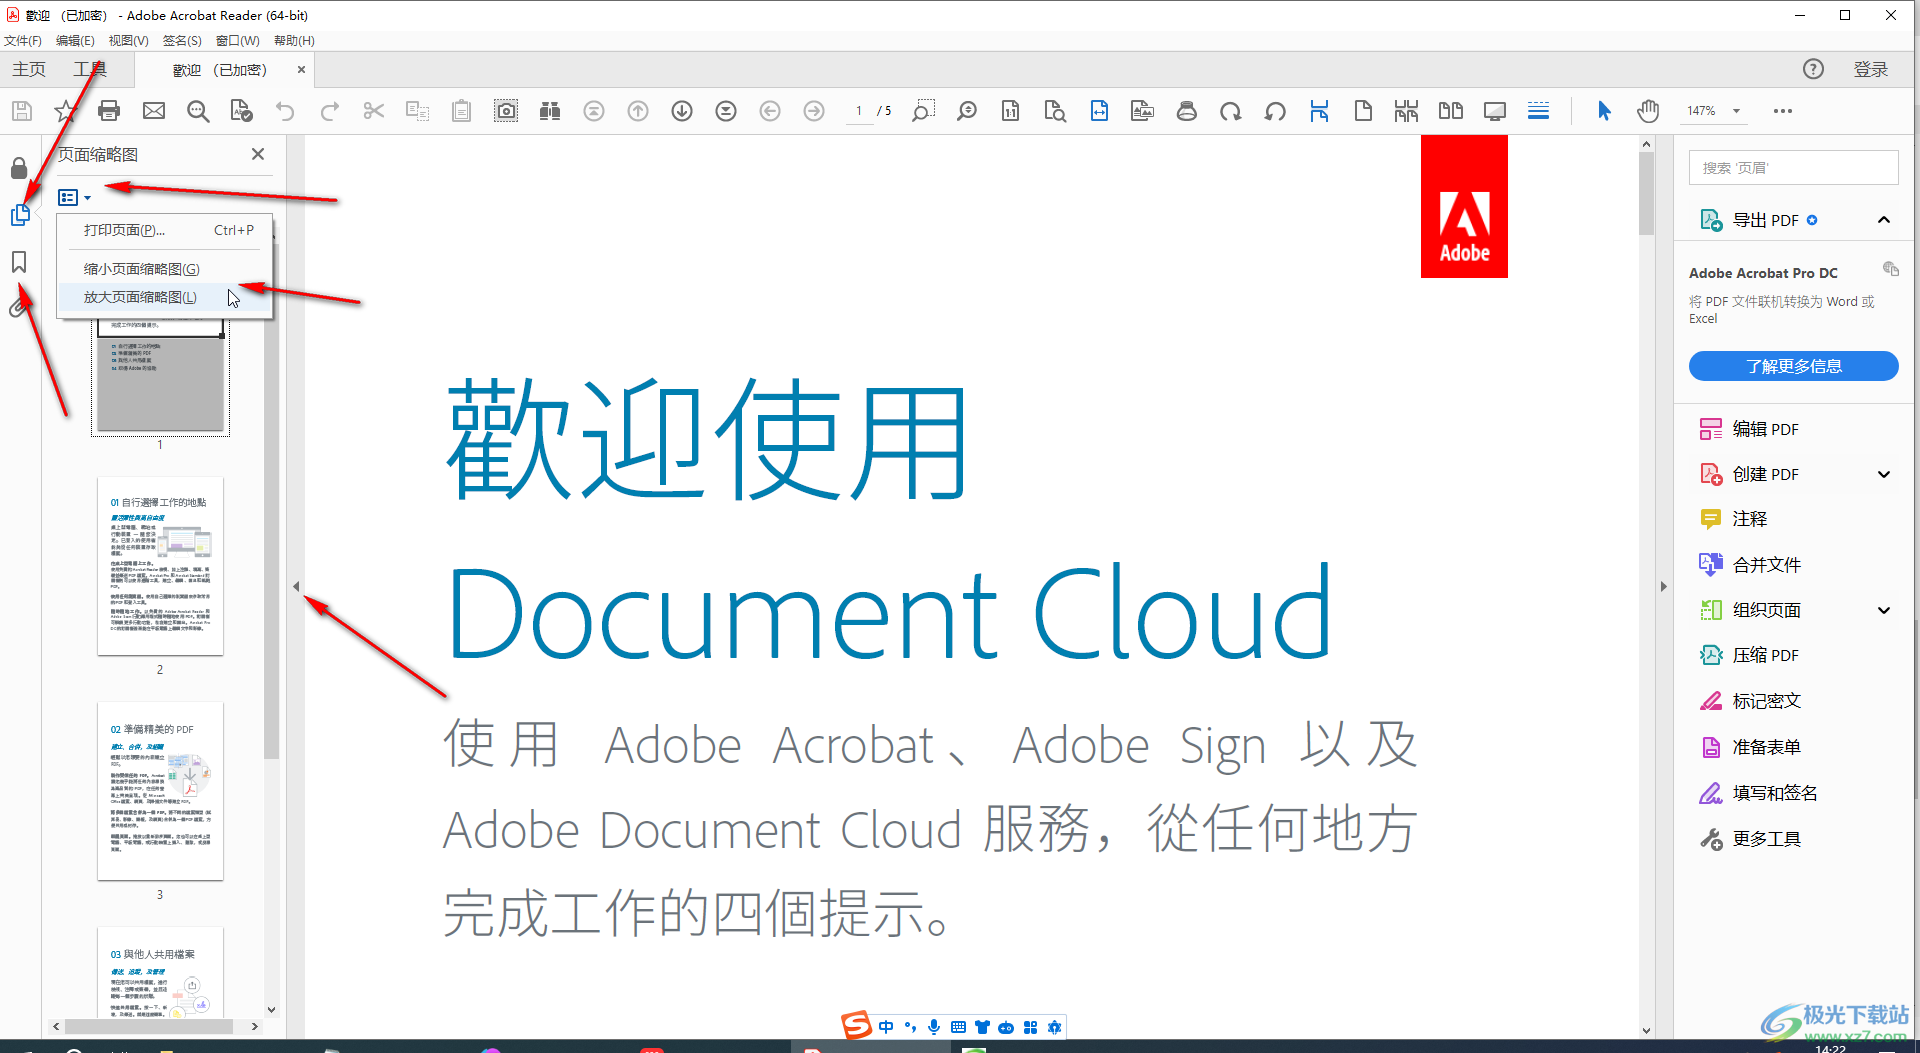Open the 填写和签名 tool

1759,793
